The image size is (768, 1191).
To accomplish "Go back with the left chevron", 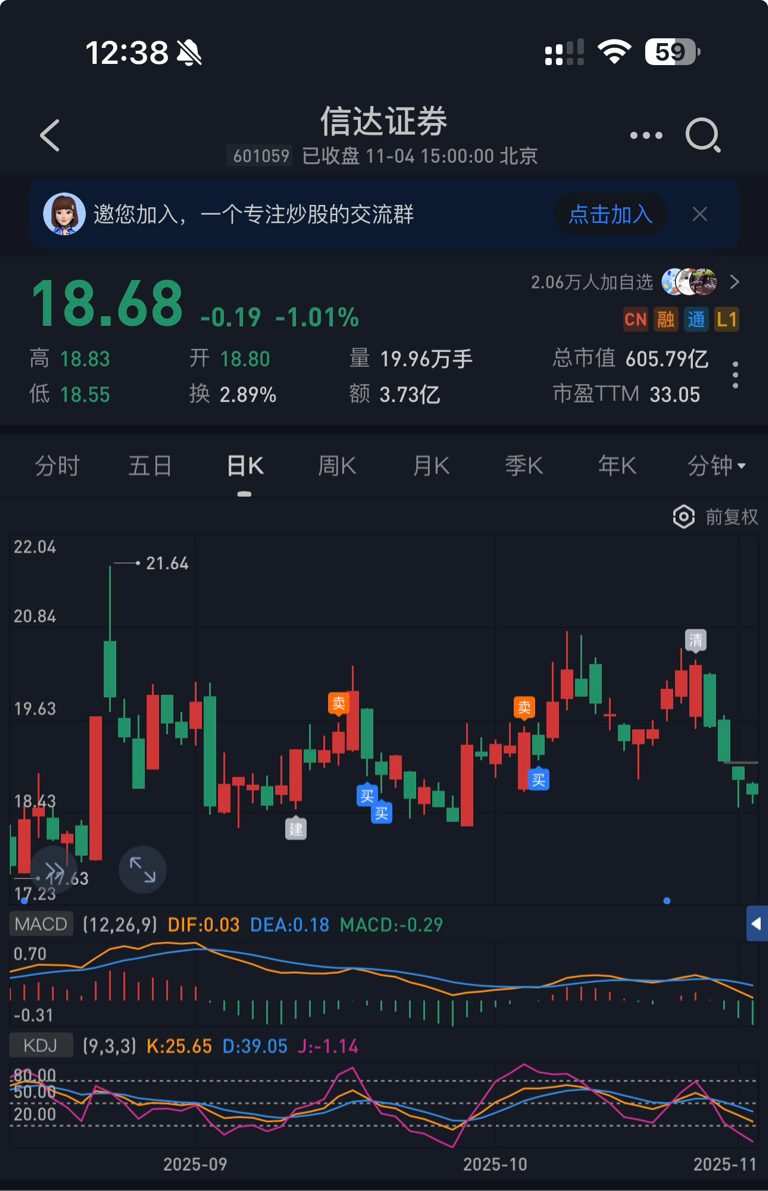I will click(49, 136).
